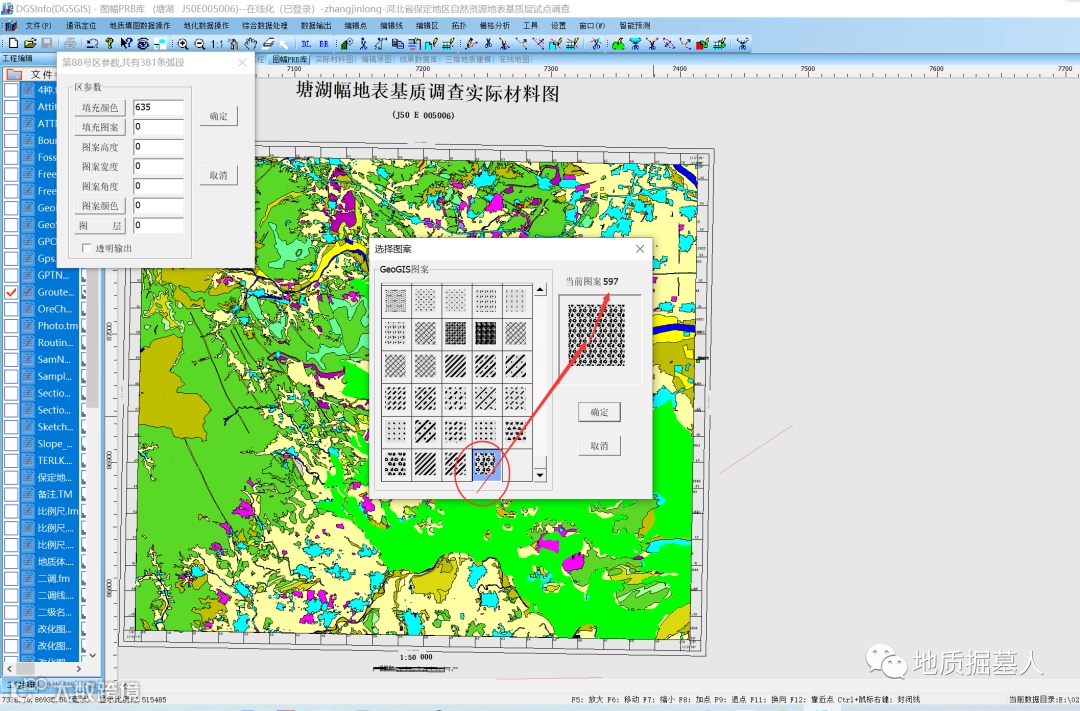Select the solid dense black grid pattern swatch

click(485, 333)
